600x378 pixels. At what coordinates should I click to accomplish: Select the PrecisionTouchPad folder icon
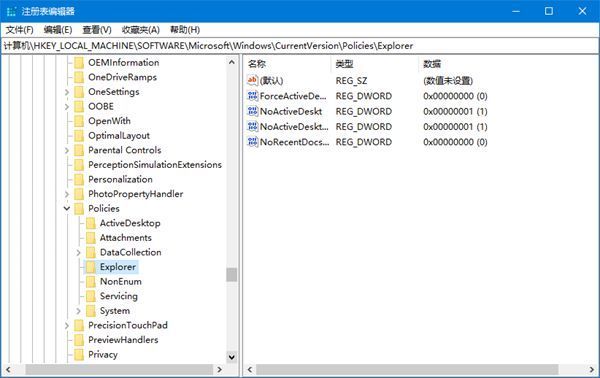tap(79, 326)
